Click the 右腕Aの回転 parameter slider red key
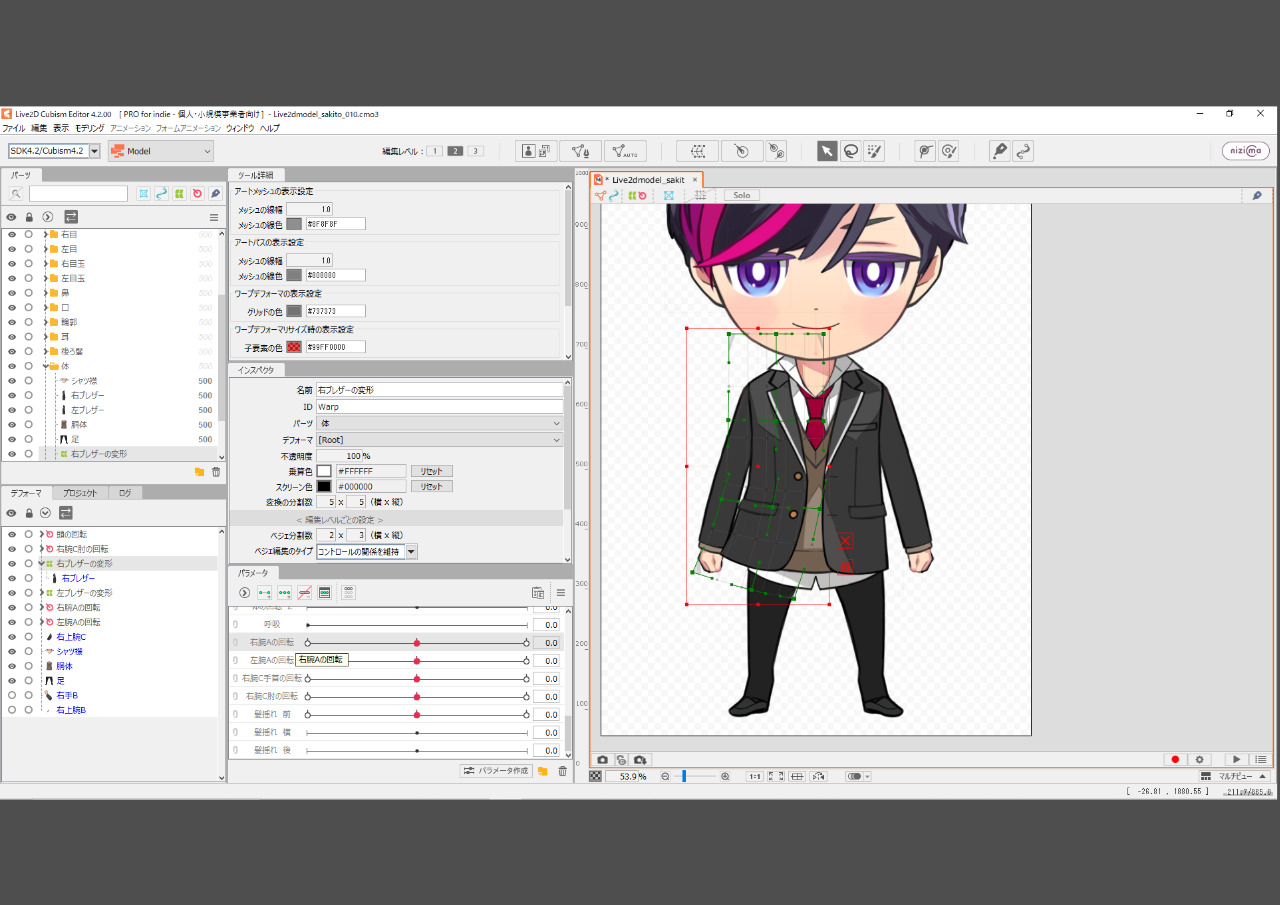 coord(417,642)
